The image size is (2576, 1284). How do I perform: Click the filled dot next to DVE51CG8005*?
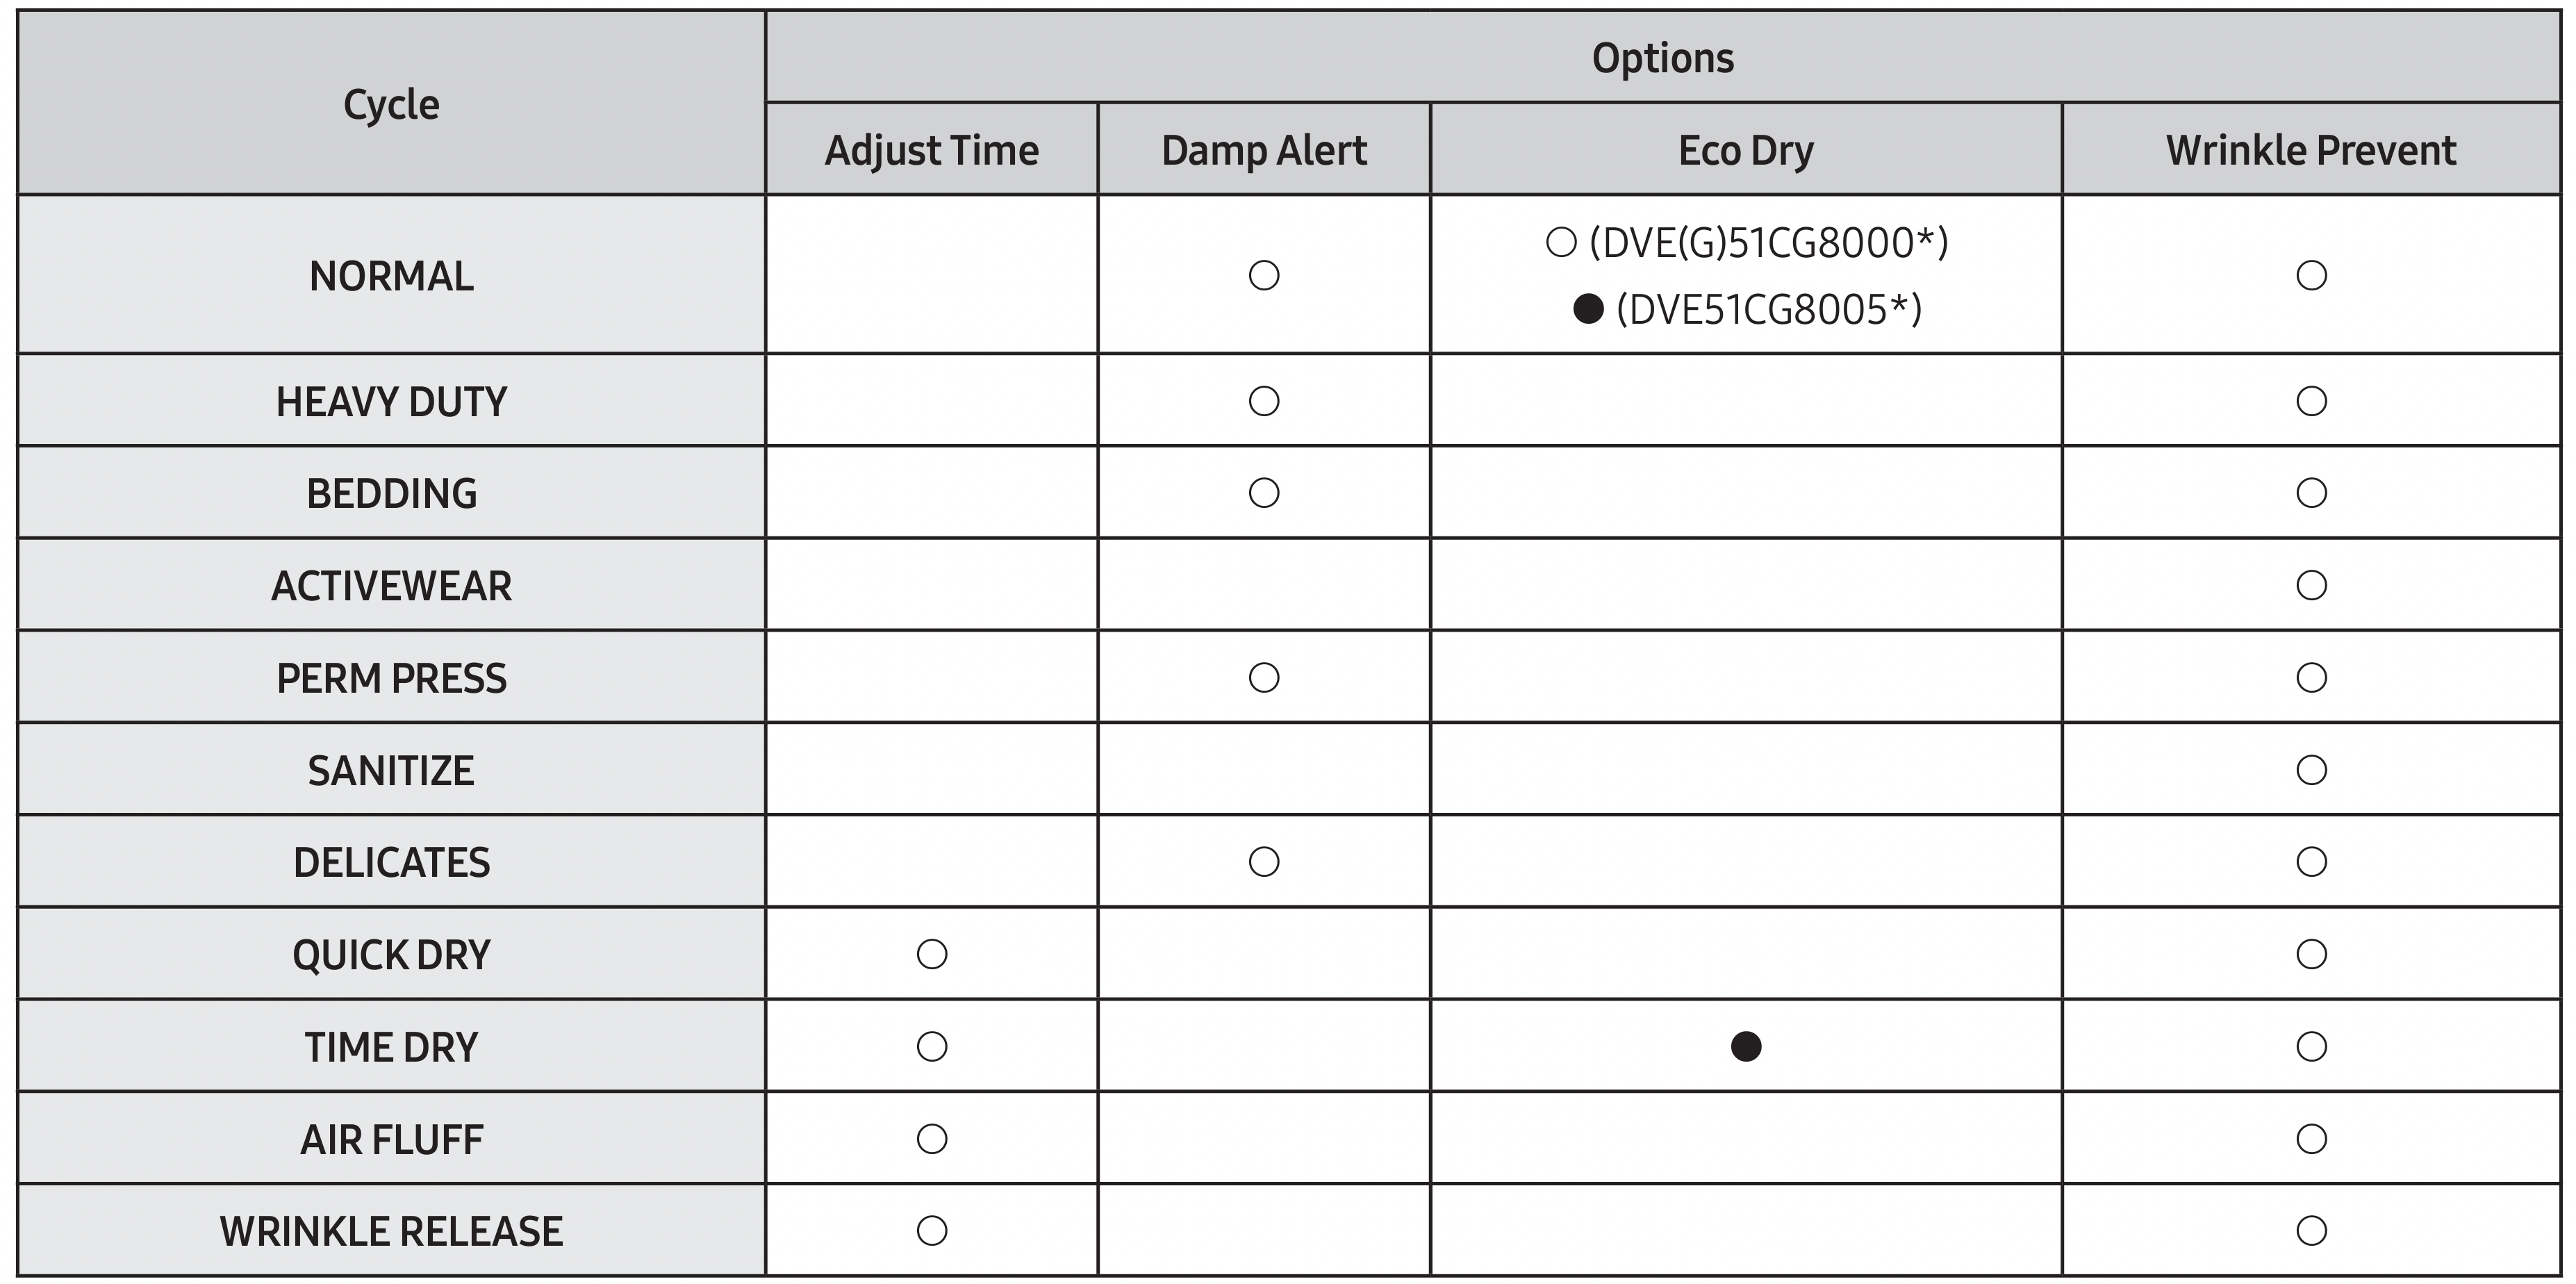[x=1588, y=309]
